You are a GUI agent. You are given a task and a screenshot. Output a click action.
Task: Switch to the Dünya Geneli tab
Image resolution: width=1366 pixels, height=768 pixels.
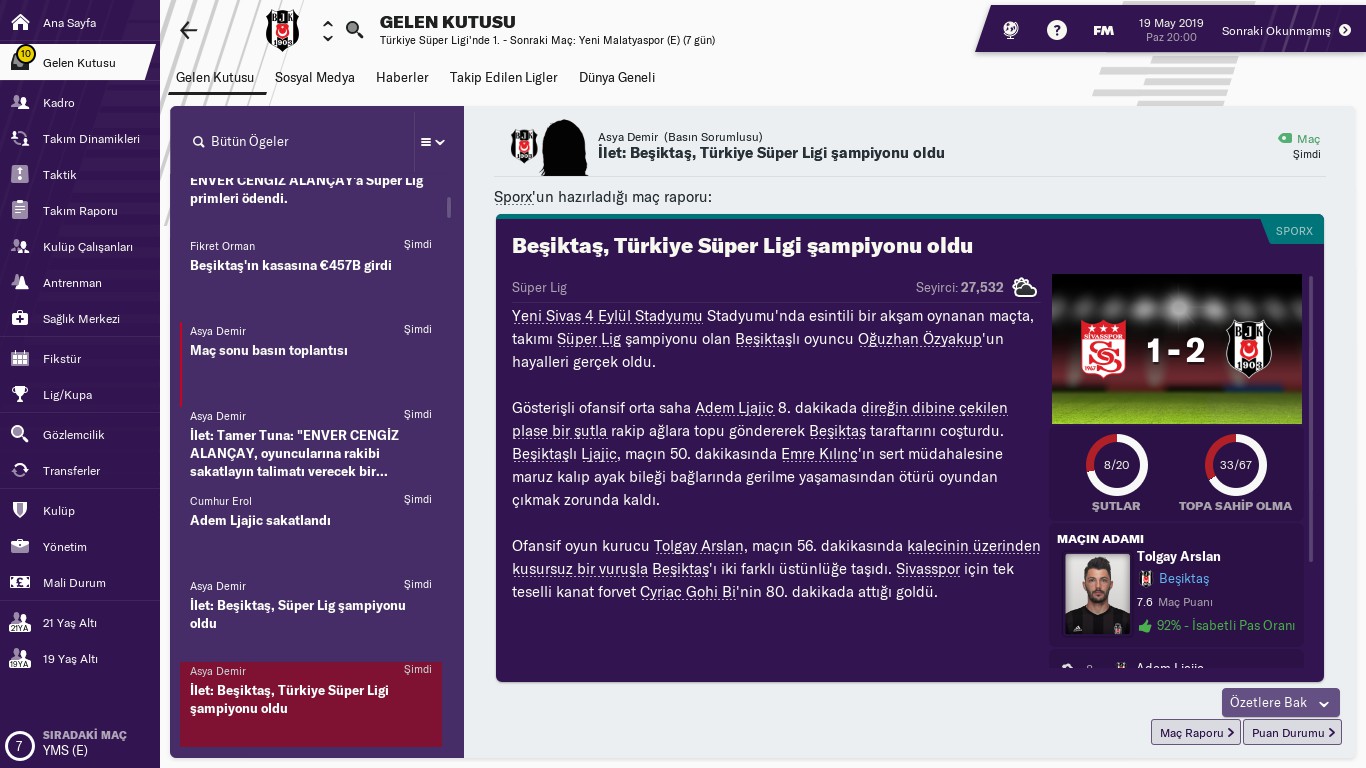click(x=617, y=77)
